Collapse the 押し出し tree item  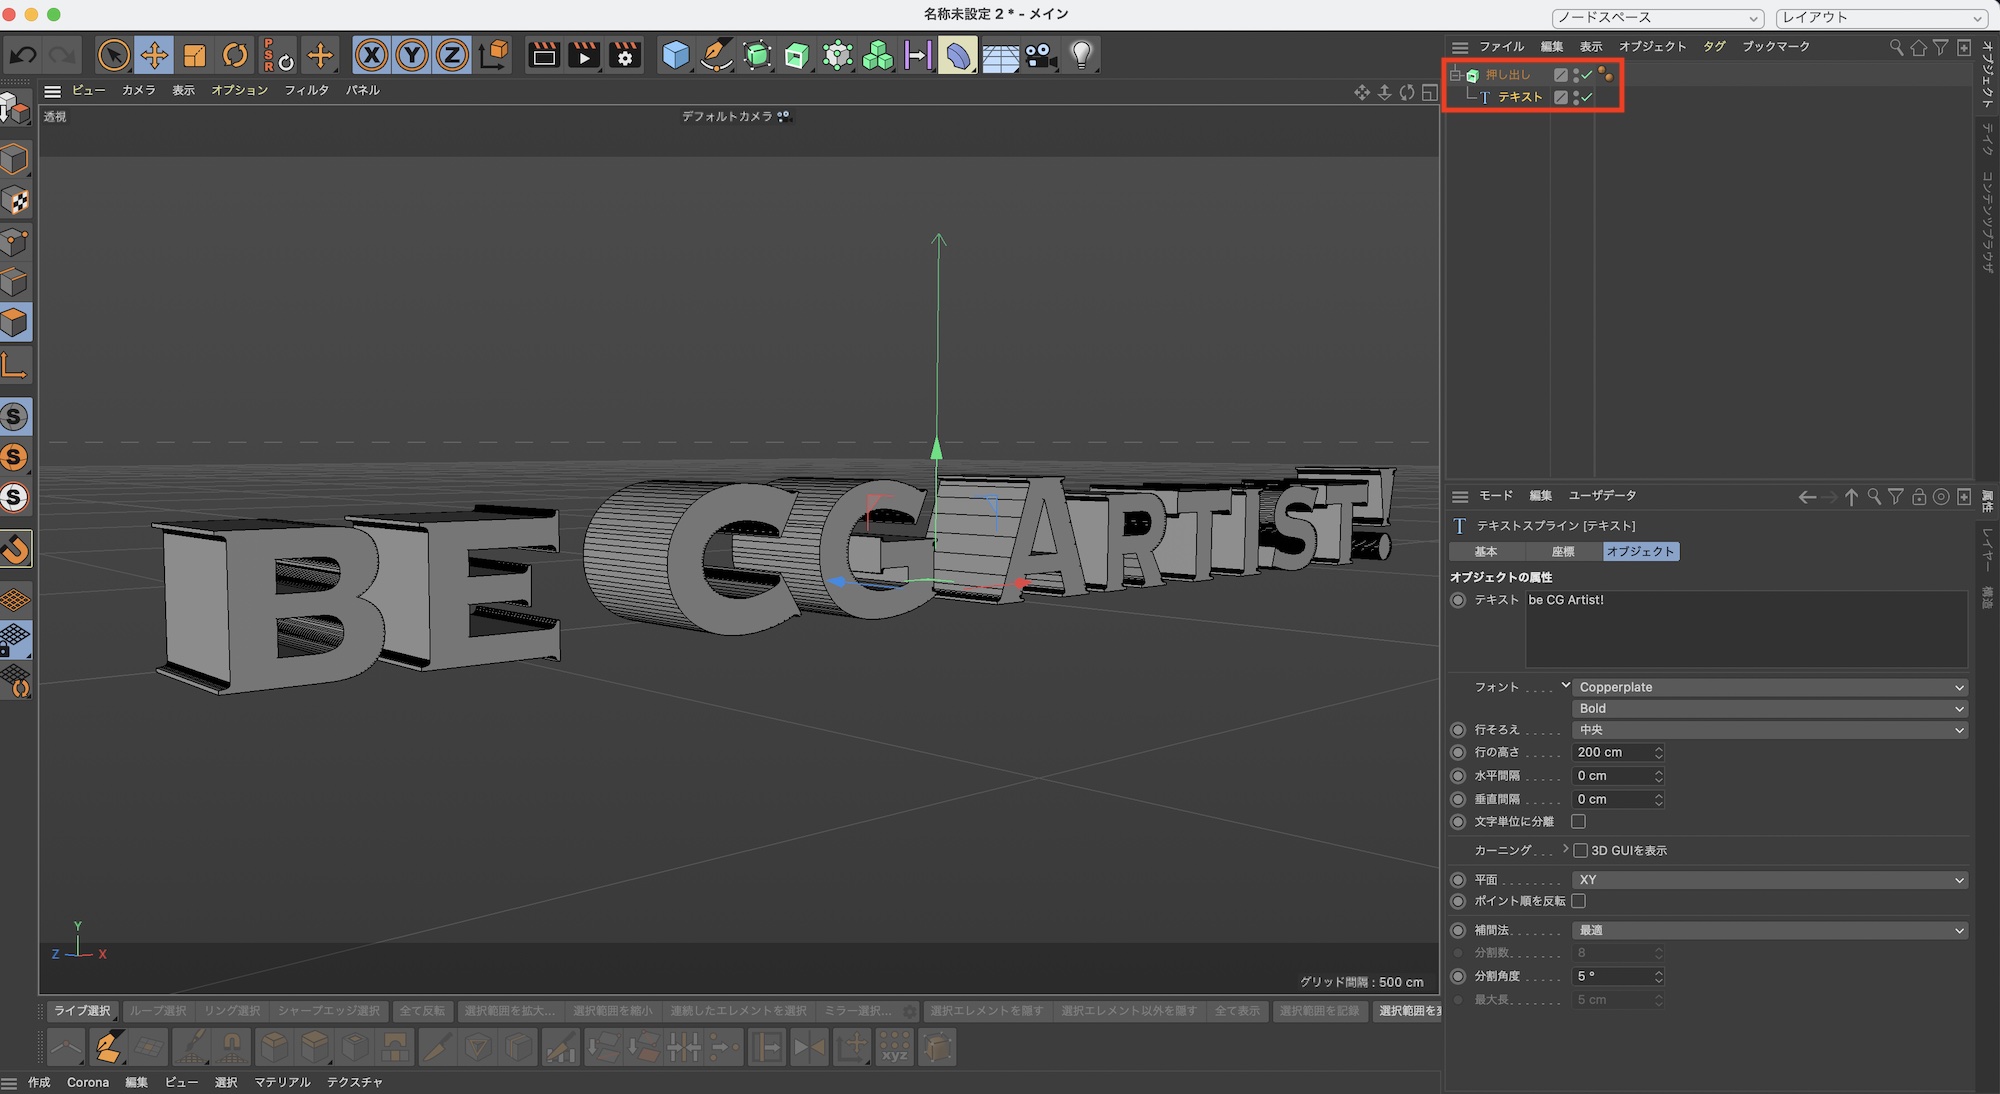[1456, 75]
